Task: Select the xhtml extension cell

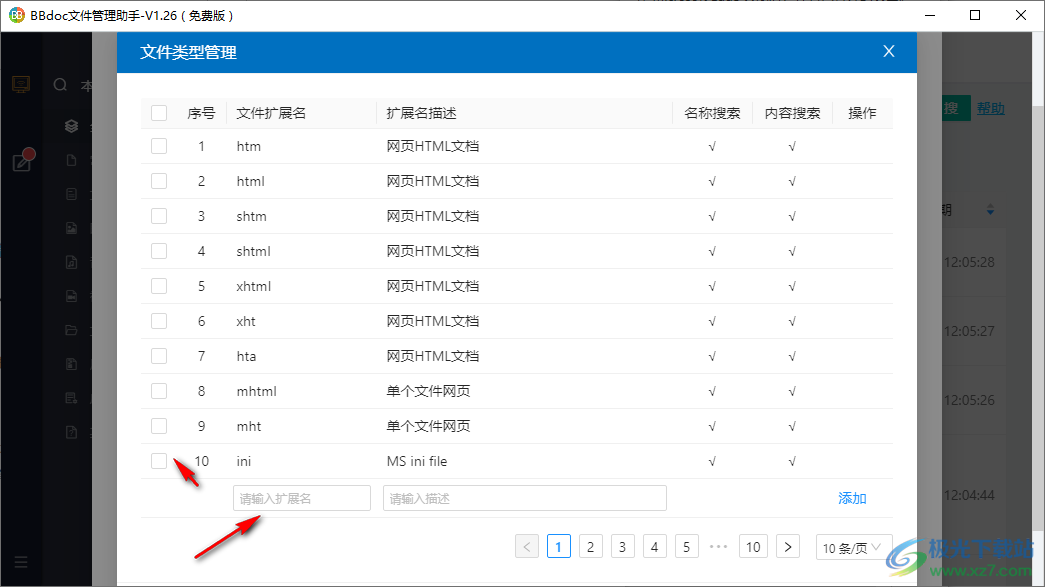Action: [x=254, y=286]
